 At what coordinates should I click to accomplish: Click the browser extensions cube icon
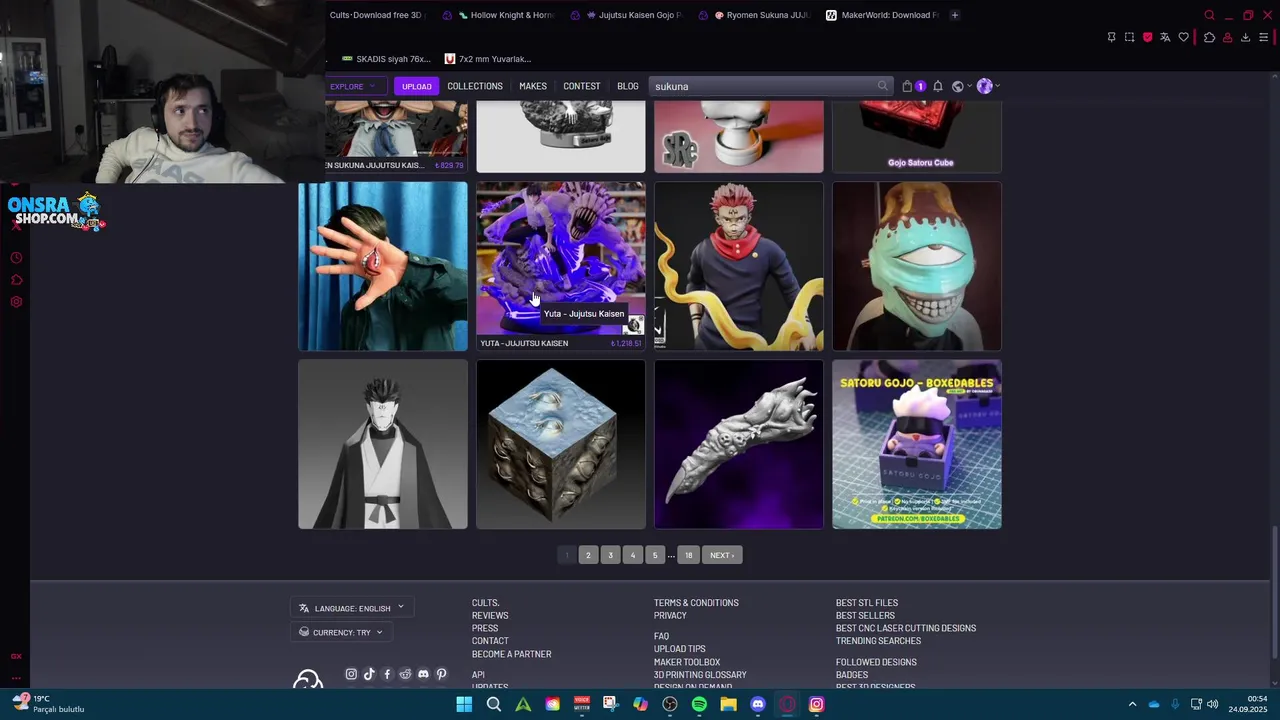(x=1209, y=37)
